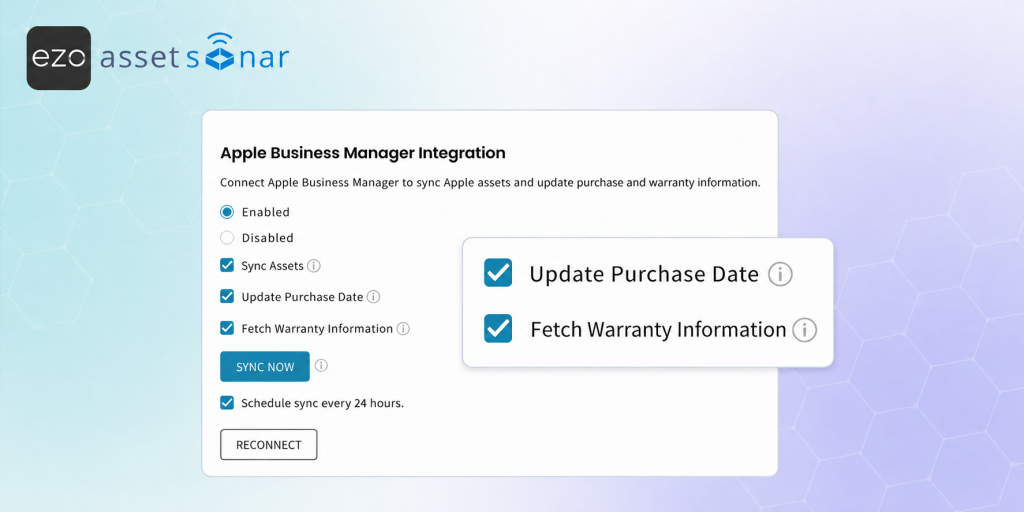Viewport: 1024px width, 512px height.
Task: Click the enlarged Update Purchase Date label
Action: click(644, 274)
